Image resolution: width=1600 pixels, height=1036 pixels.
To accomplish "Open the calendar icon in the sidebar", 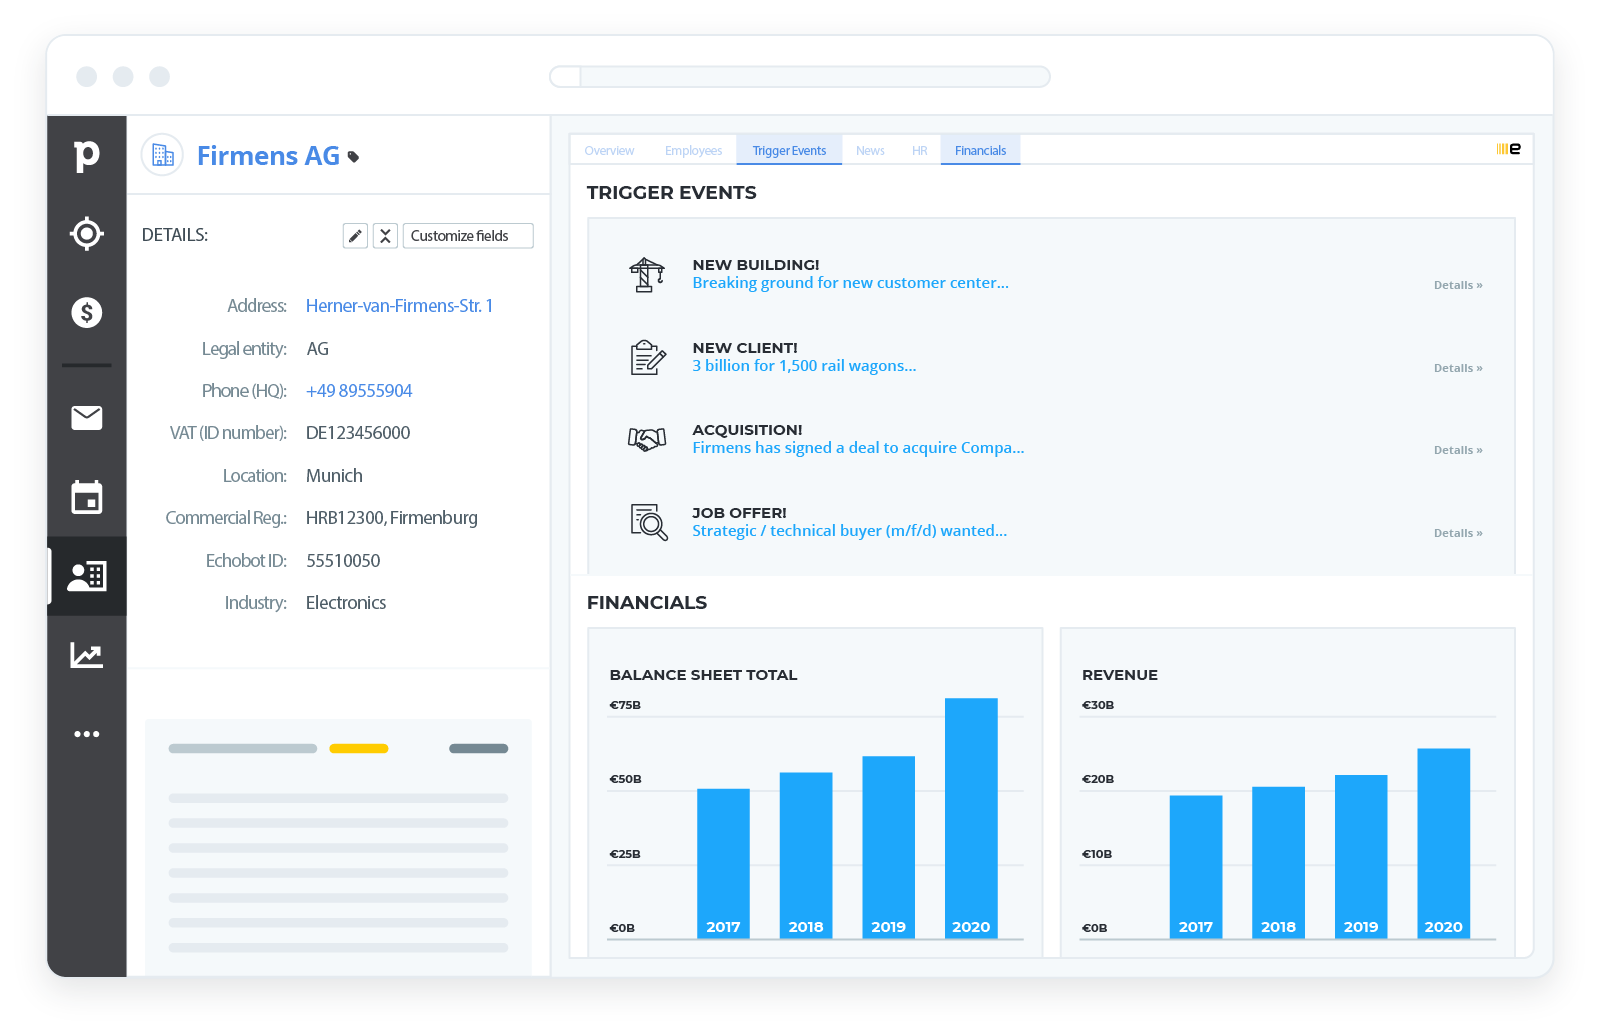I will click(x=87, y=497).
